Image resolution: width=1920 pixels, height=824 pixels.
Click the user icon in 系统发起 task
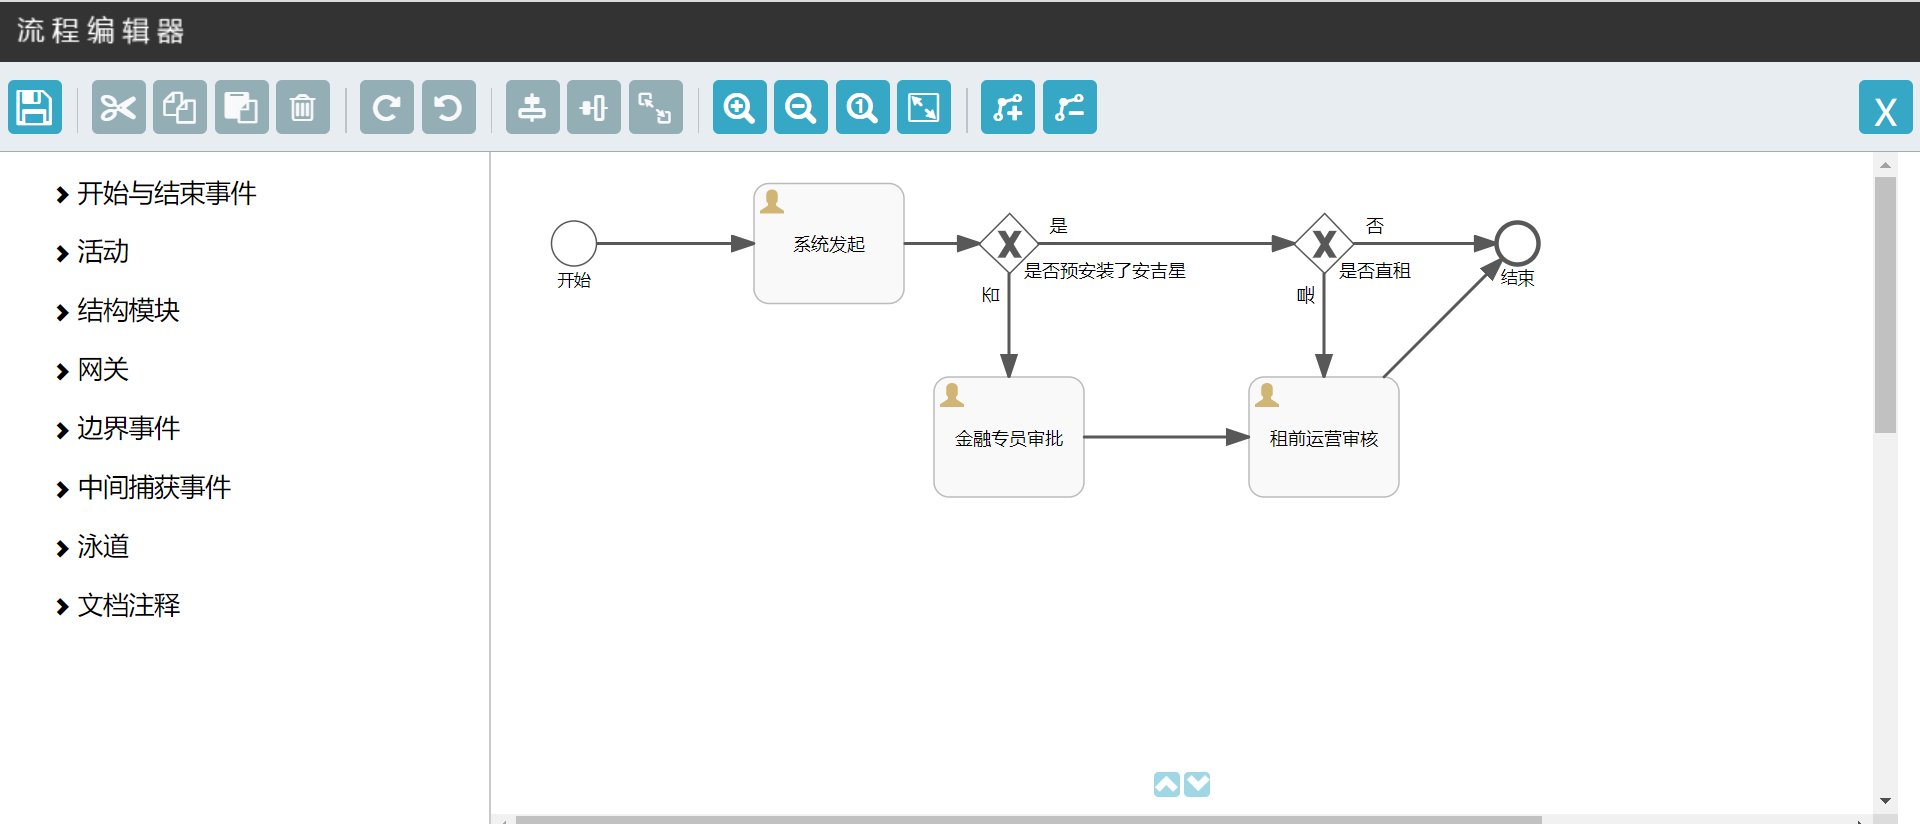click(x=772, y=202)
